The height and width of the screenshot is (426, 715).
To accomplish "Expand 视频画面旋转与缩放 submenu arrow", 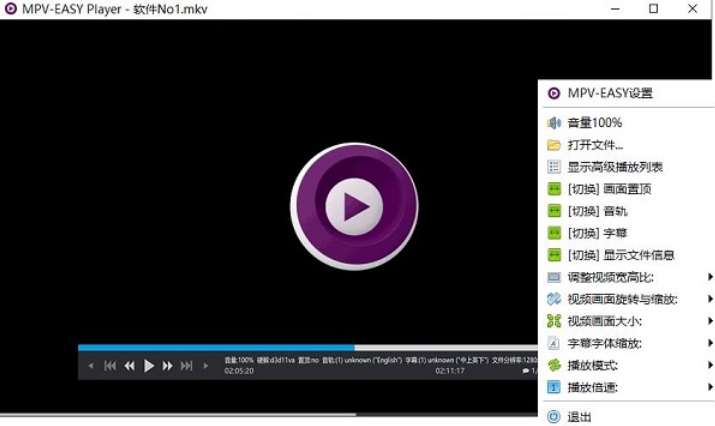I will coord(710,299).
